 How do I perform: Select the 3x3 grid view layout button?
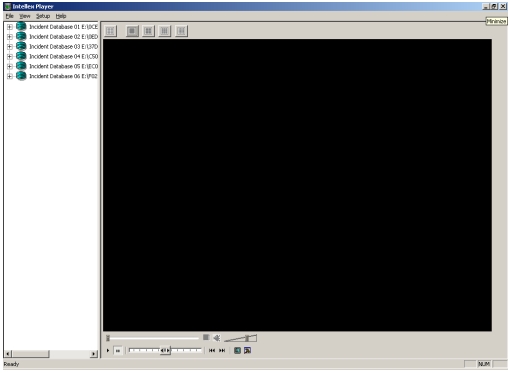[165, 31]
